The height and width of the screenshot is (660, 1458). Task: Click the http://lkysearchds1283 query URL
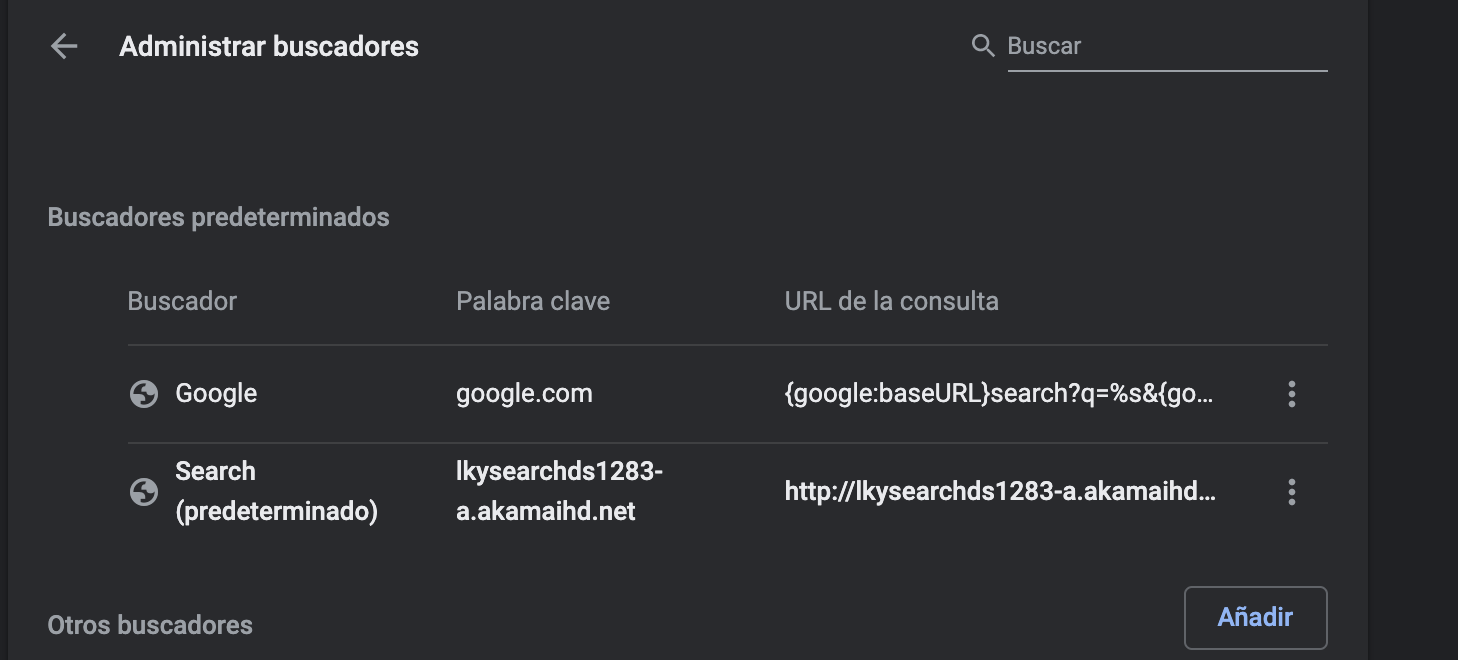click(1000, 492)
